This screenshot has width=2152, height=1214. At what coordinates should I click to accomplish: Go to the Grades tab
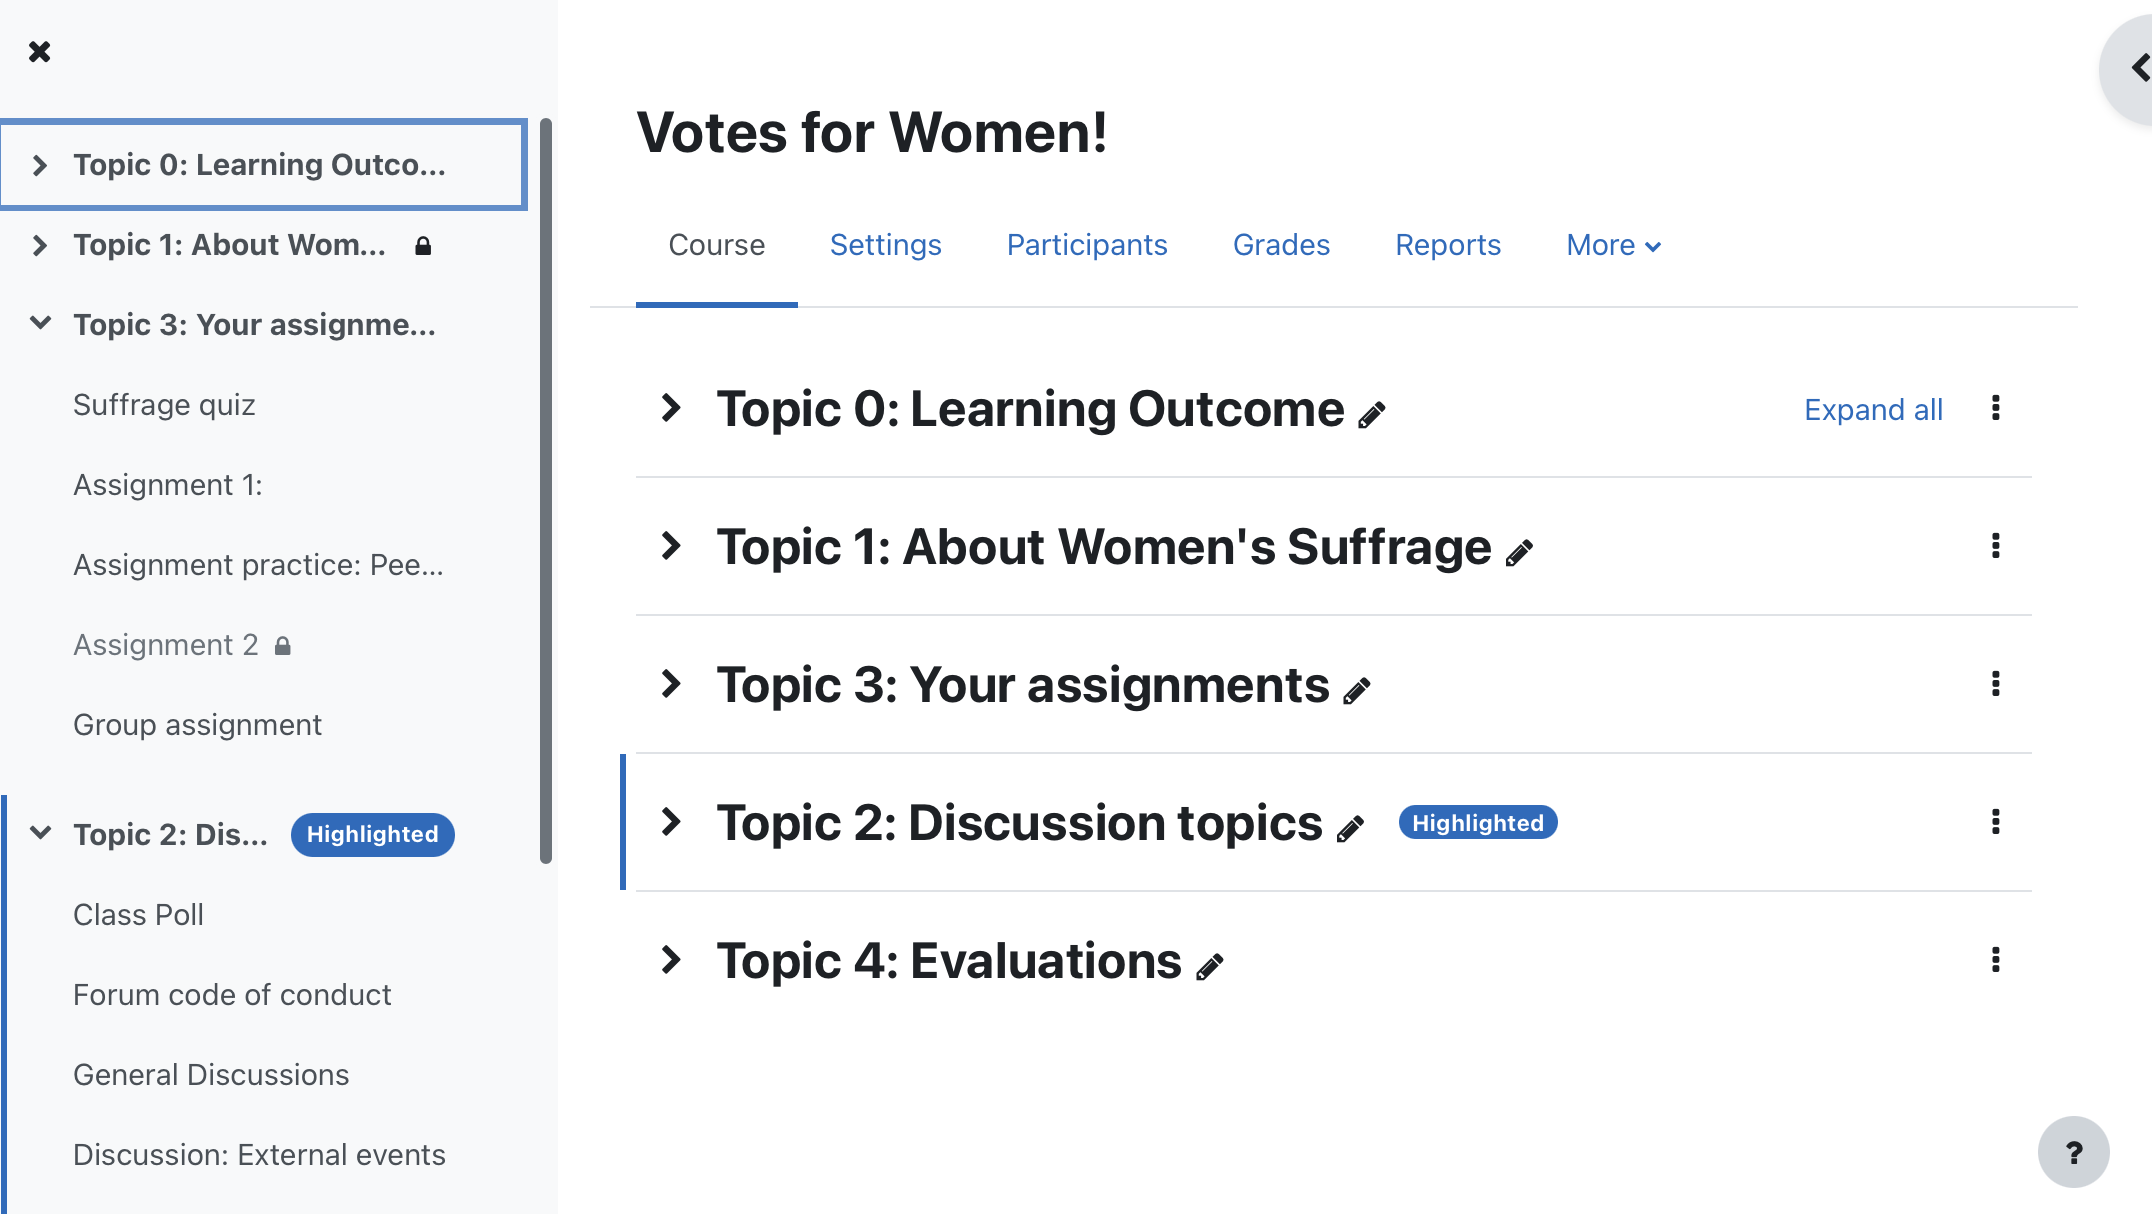(1281, 245)
